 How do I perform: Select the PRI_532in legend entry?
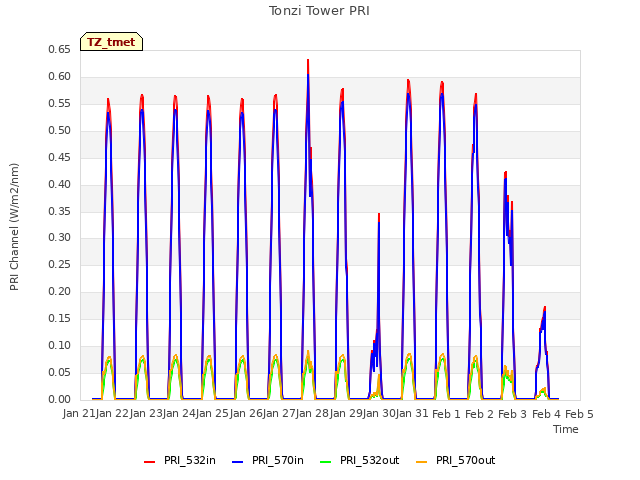(x=180, y=460)
